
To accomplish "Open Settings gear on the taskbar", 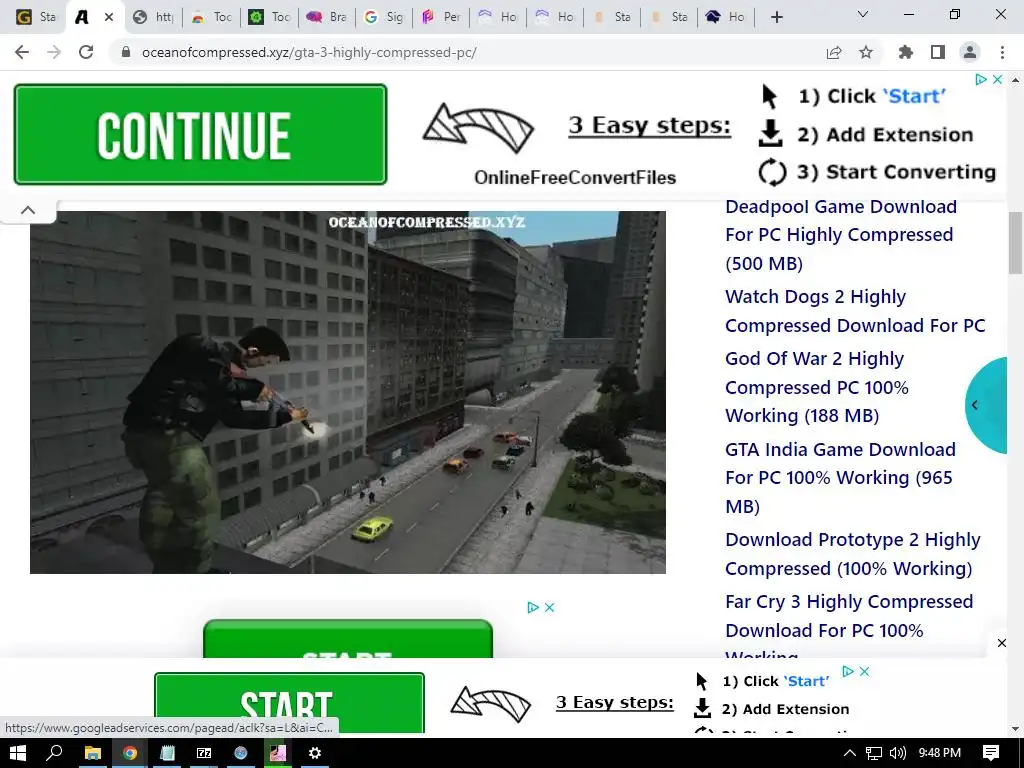I will click(315, 753).
